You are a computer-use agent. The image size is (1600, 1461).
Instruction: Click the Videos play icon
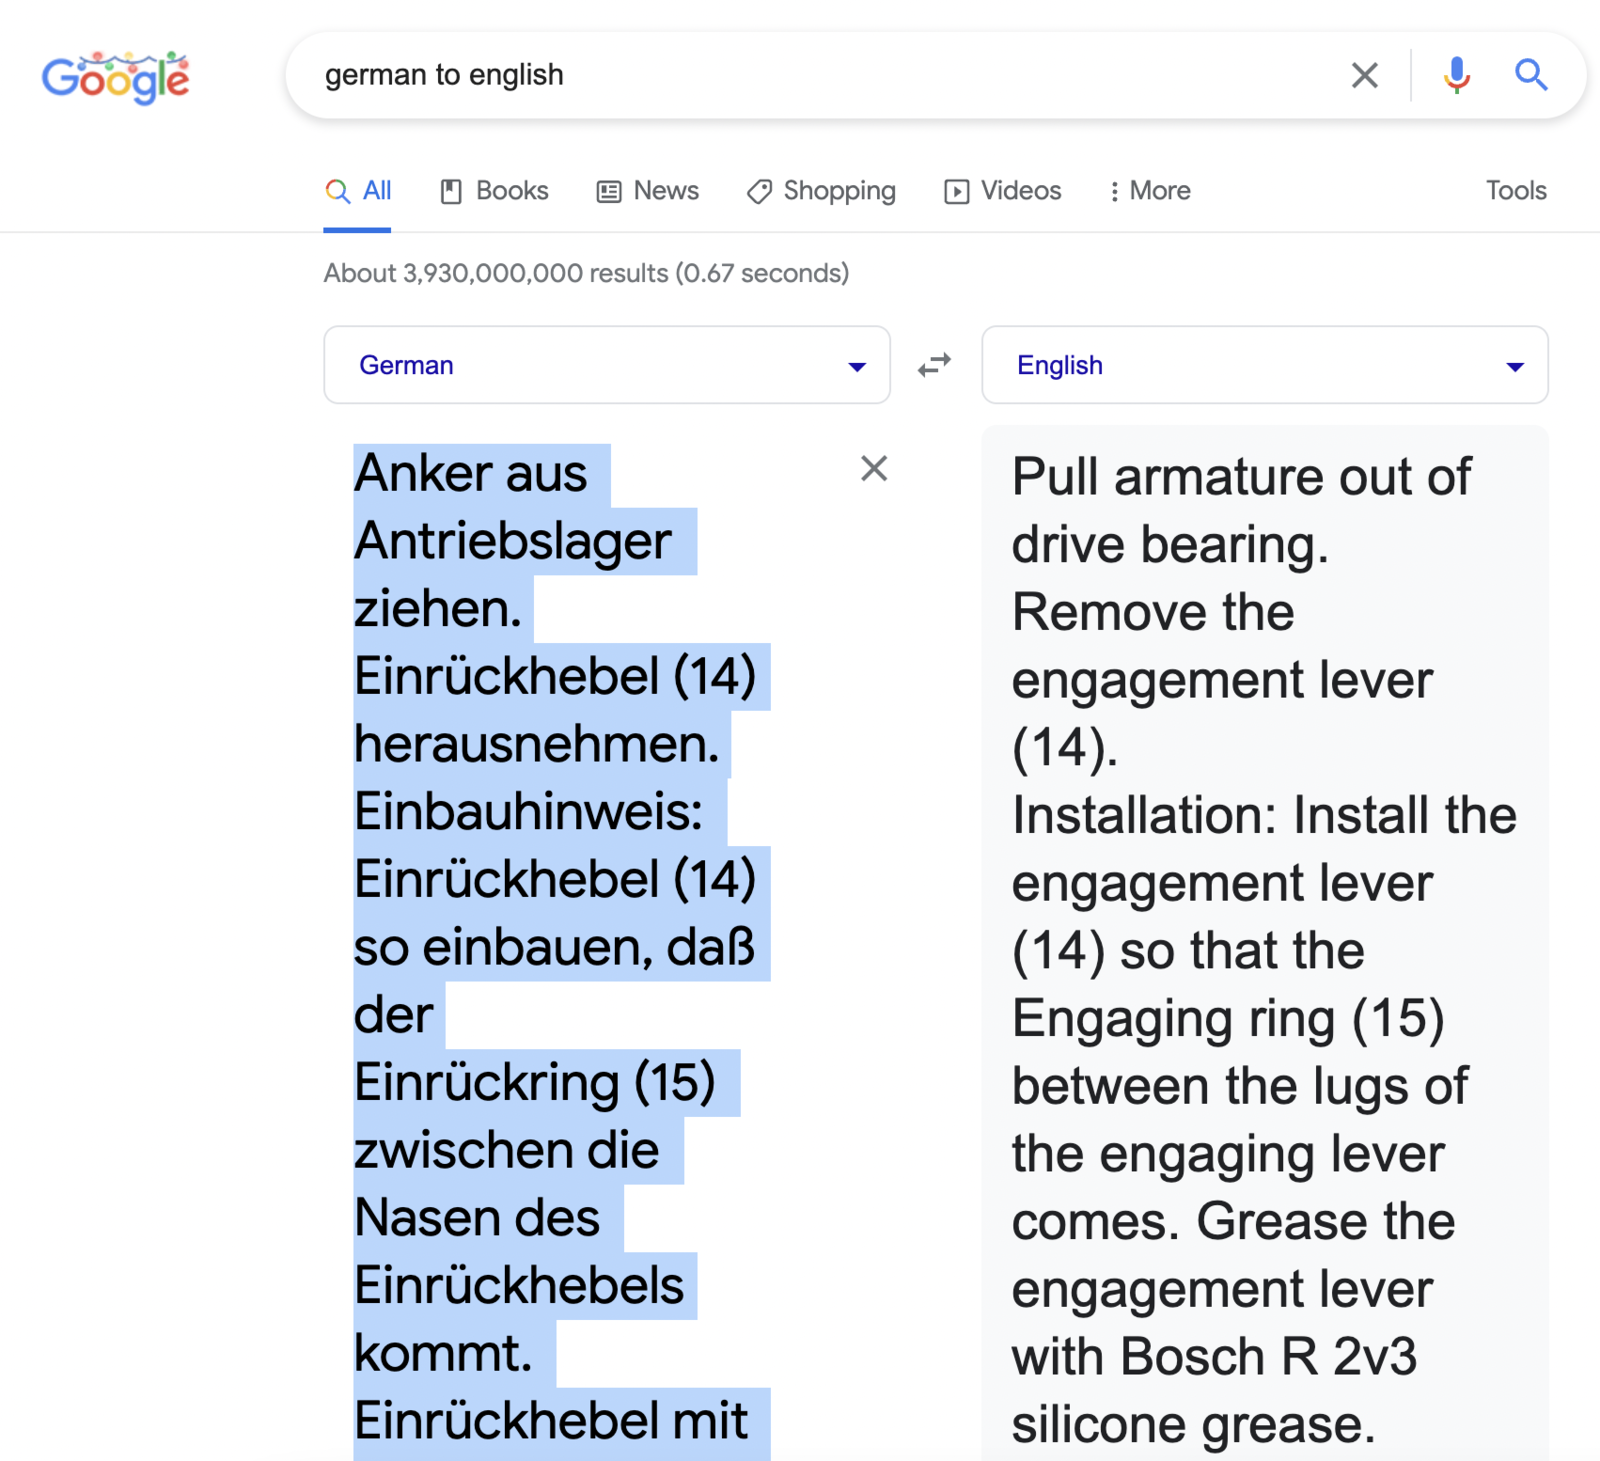(x=956, y=191)
